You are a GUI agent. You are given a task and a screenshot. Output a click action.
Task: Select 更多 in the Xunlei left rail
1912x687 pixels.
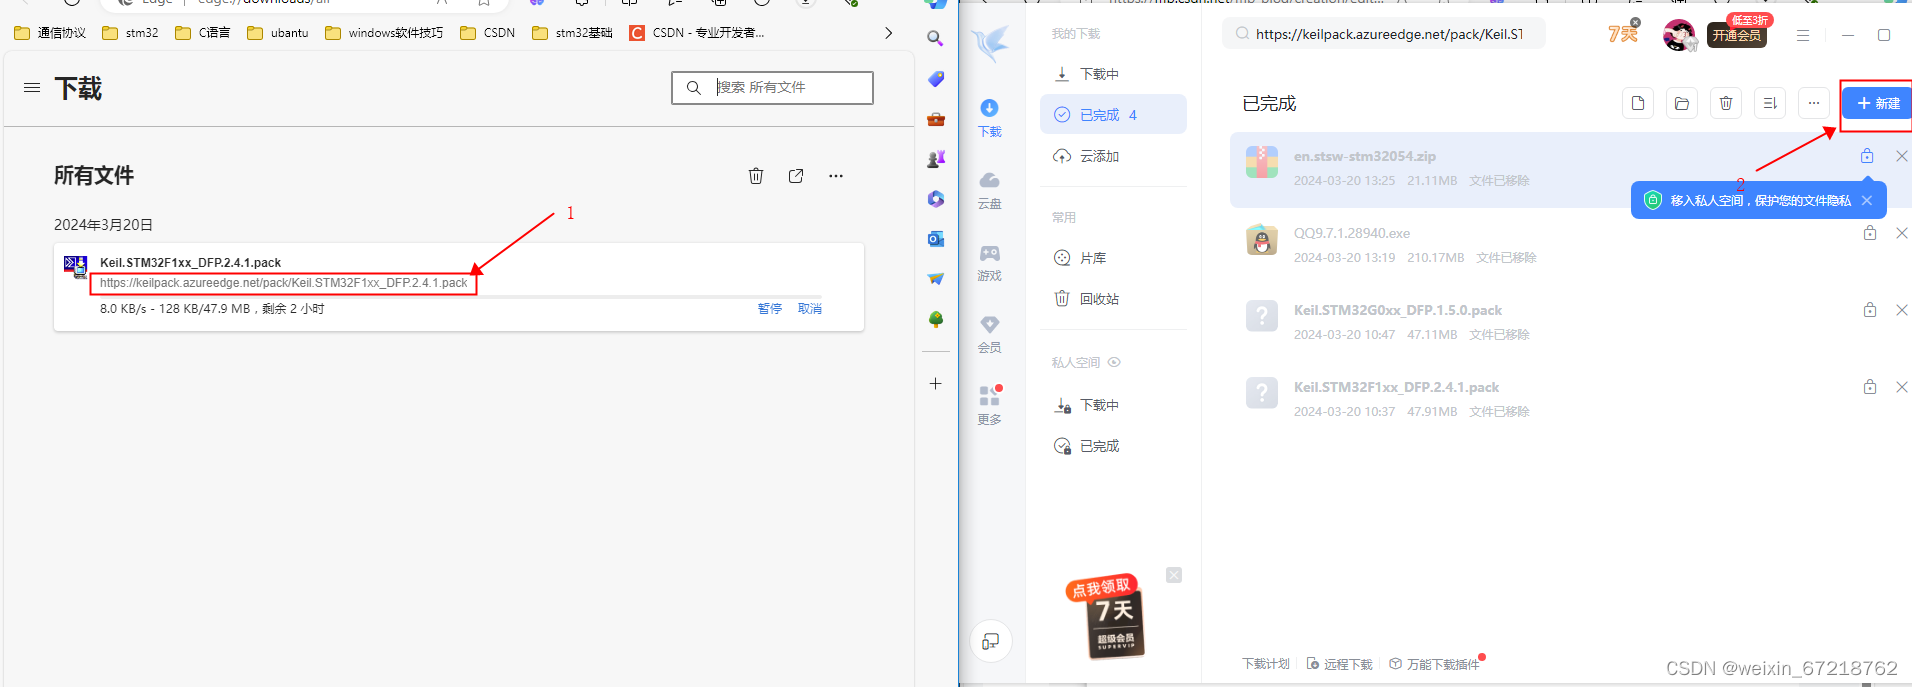(989, 405)
